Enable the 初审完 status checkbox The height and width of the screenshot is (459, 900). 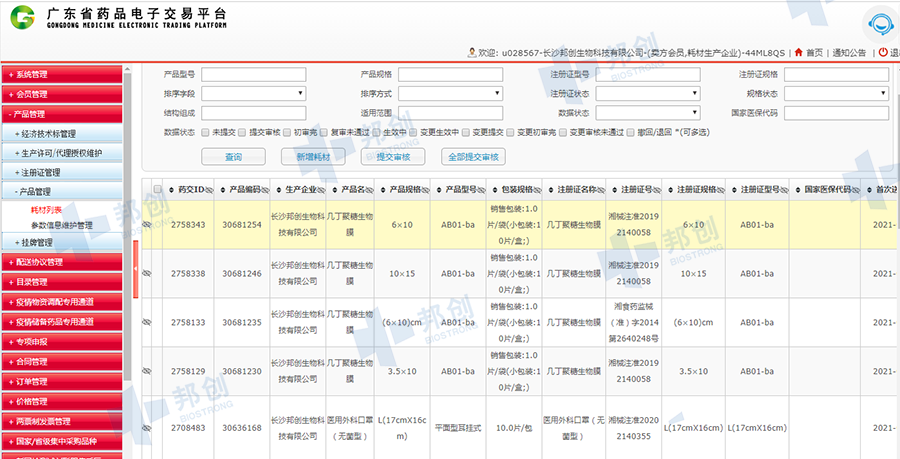(287, 132)
